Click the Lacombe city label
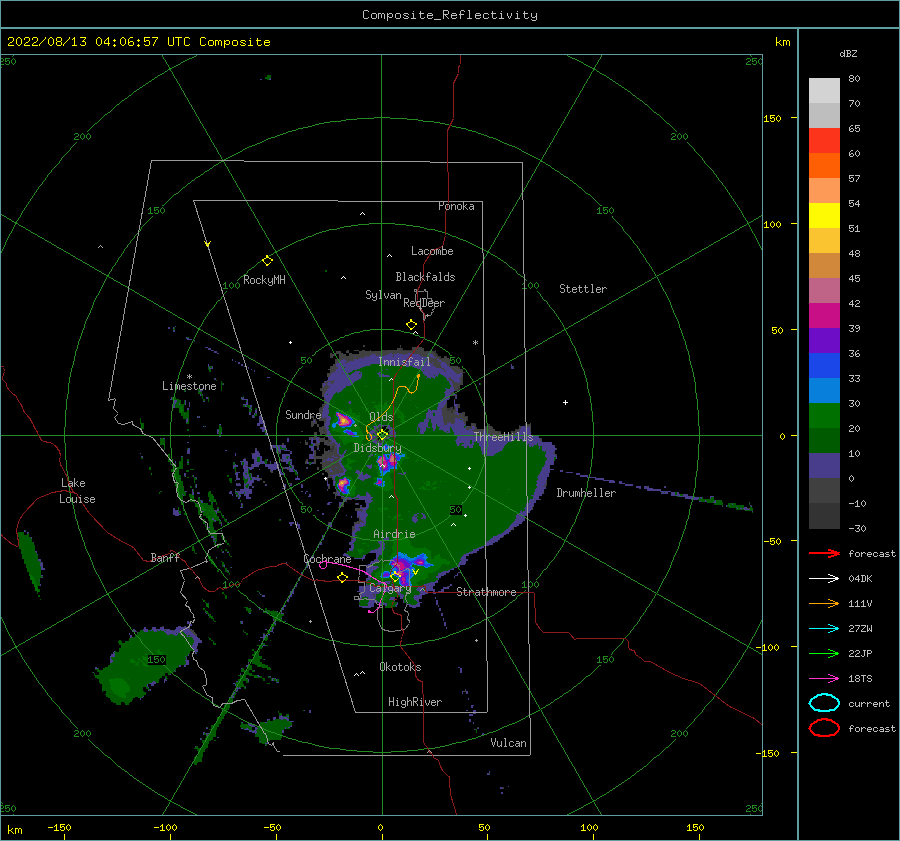 click(432, 251)
